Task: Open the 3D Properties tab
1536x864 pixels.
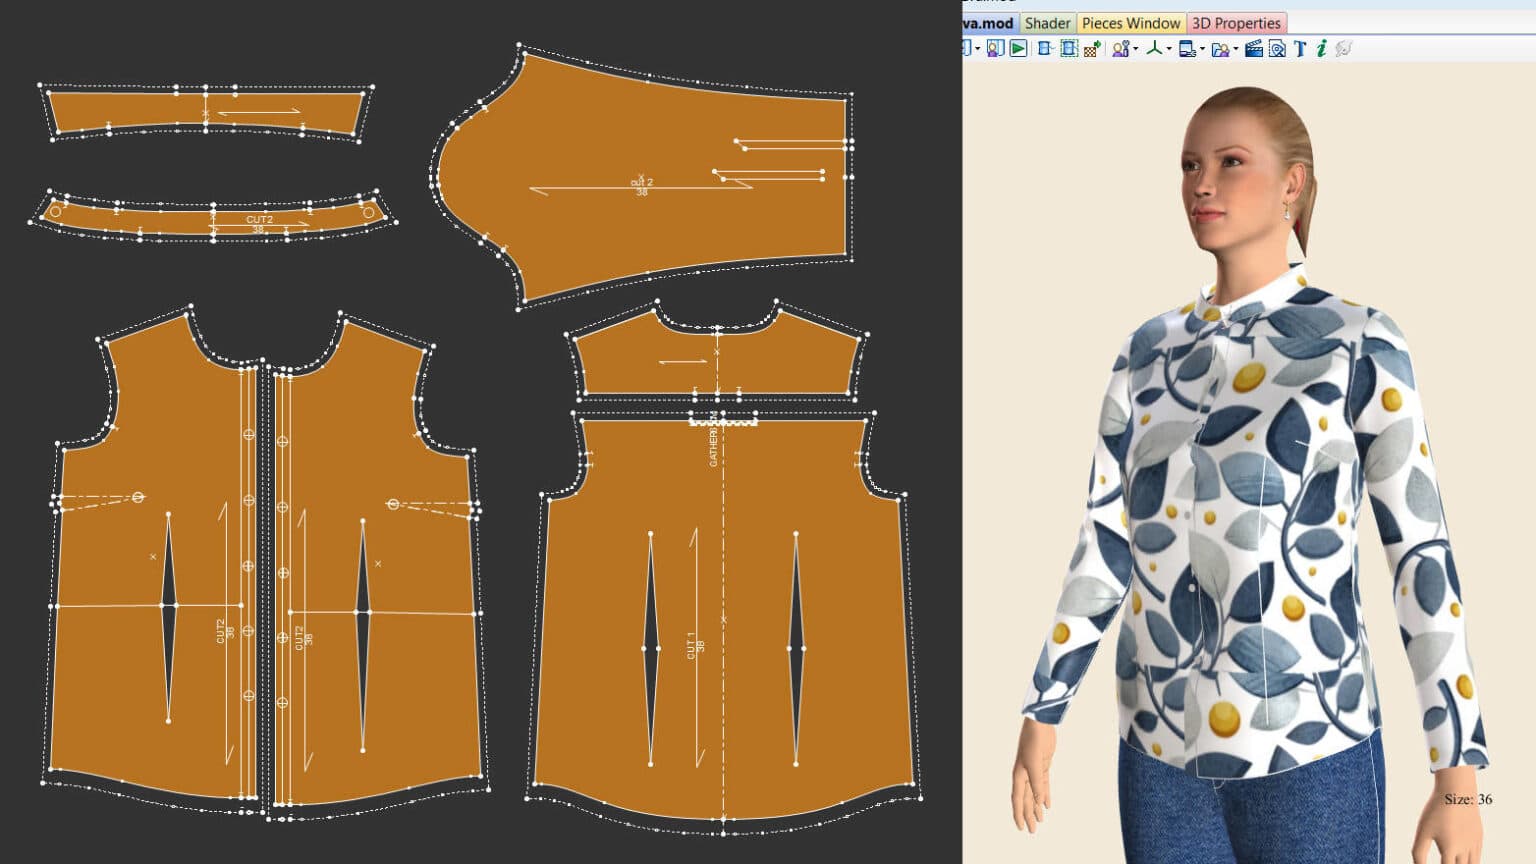Action: coord(1238,23)
